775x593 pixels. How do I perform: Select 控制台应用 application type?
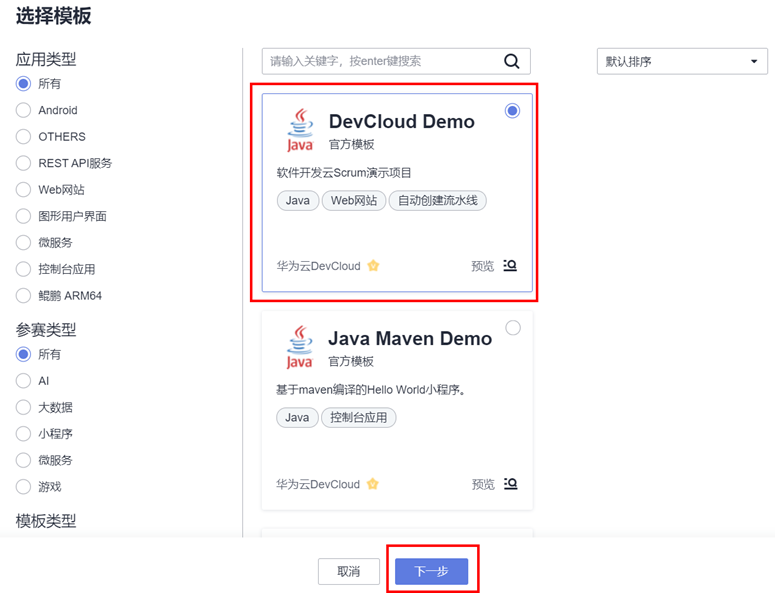(23, 269)
